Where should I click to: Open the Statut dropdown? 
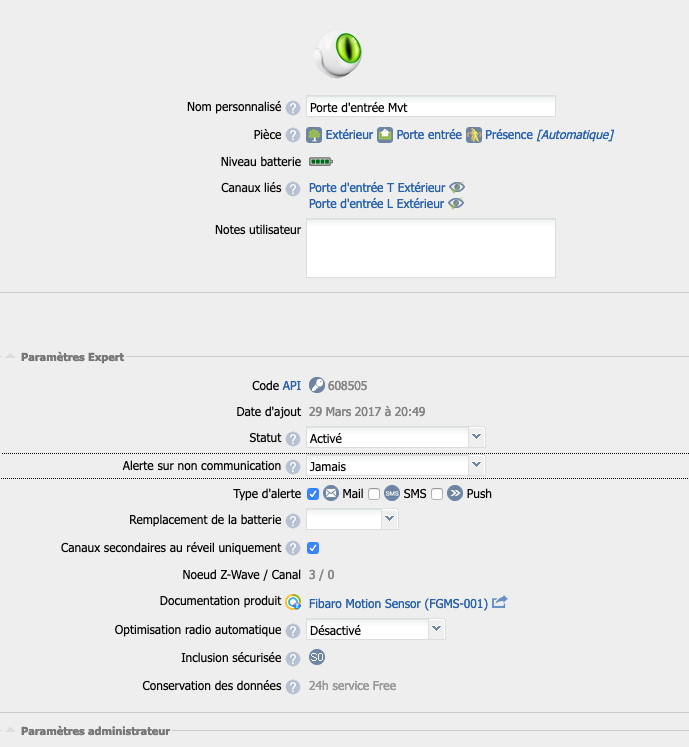(395, 438)
